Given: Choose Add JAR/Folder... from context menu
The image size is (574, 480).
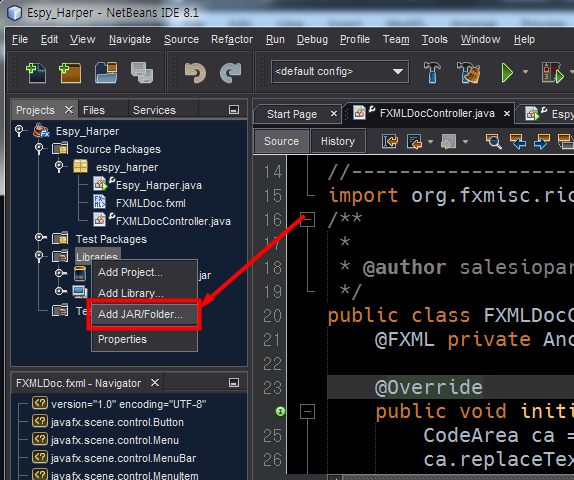Looking at the screenshot, I should pos(144,314).
